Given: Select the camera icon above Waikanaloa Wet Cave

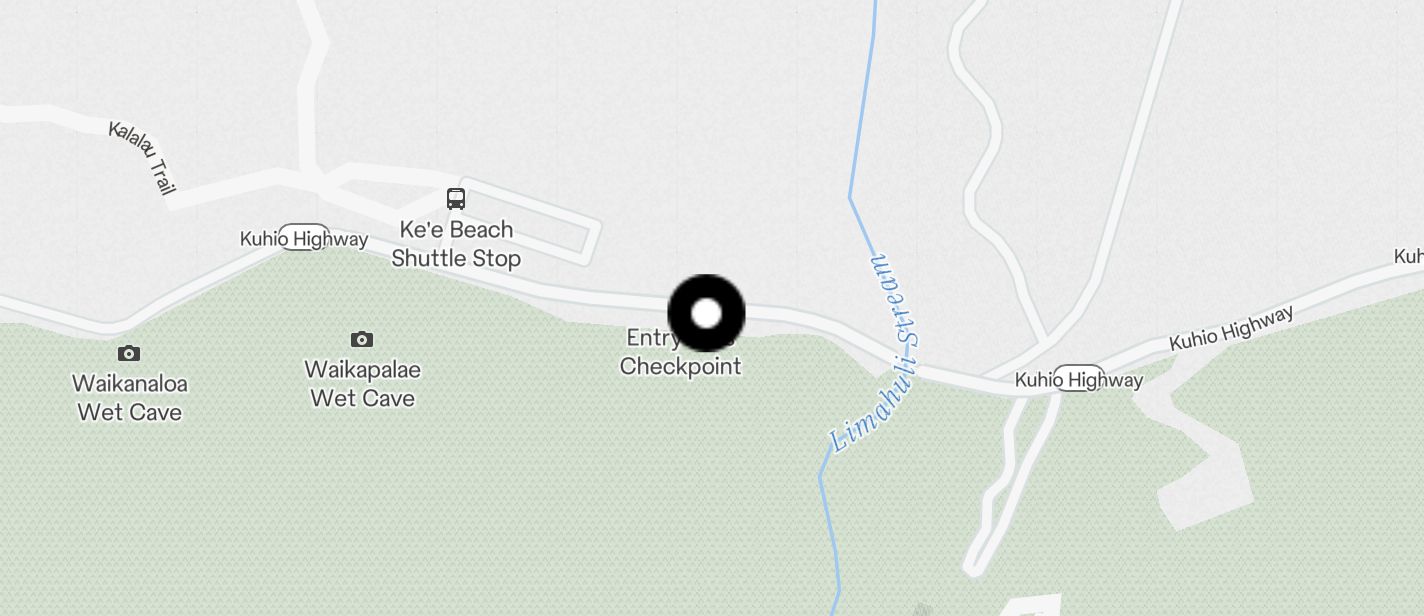Looking at the screenshot, I should (128, 353).
